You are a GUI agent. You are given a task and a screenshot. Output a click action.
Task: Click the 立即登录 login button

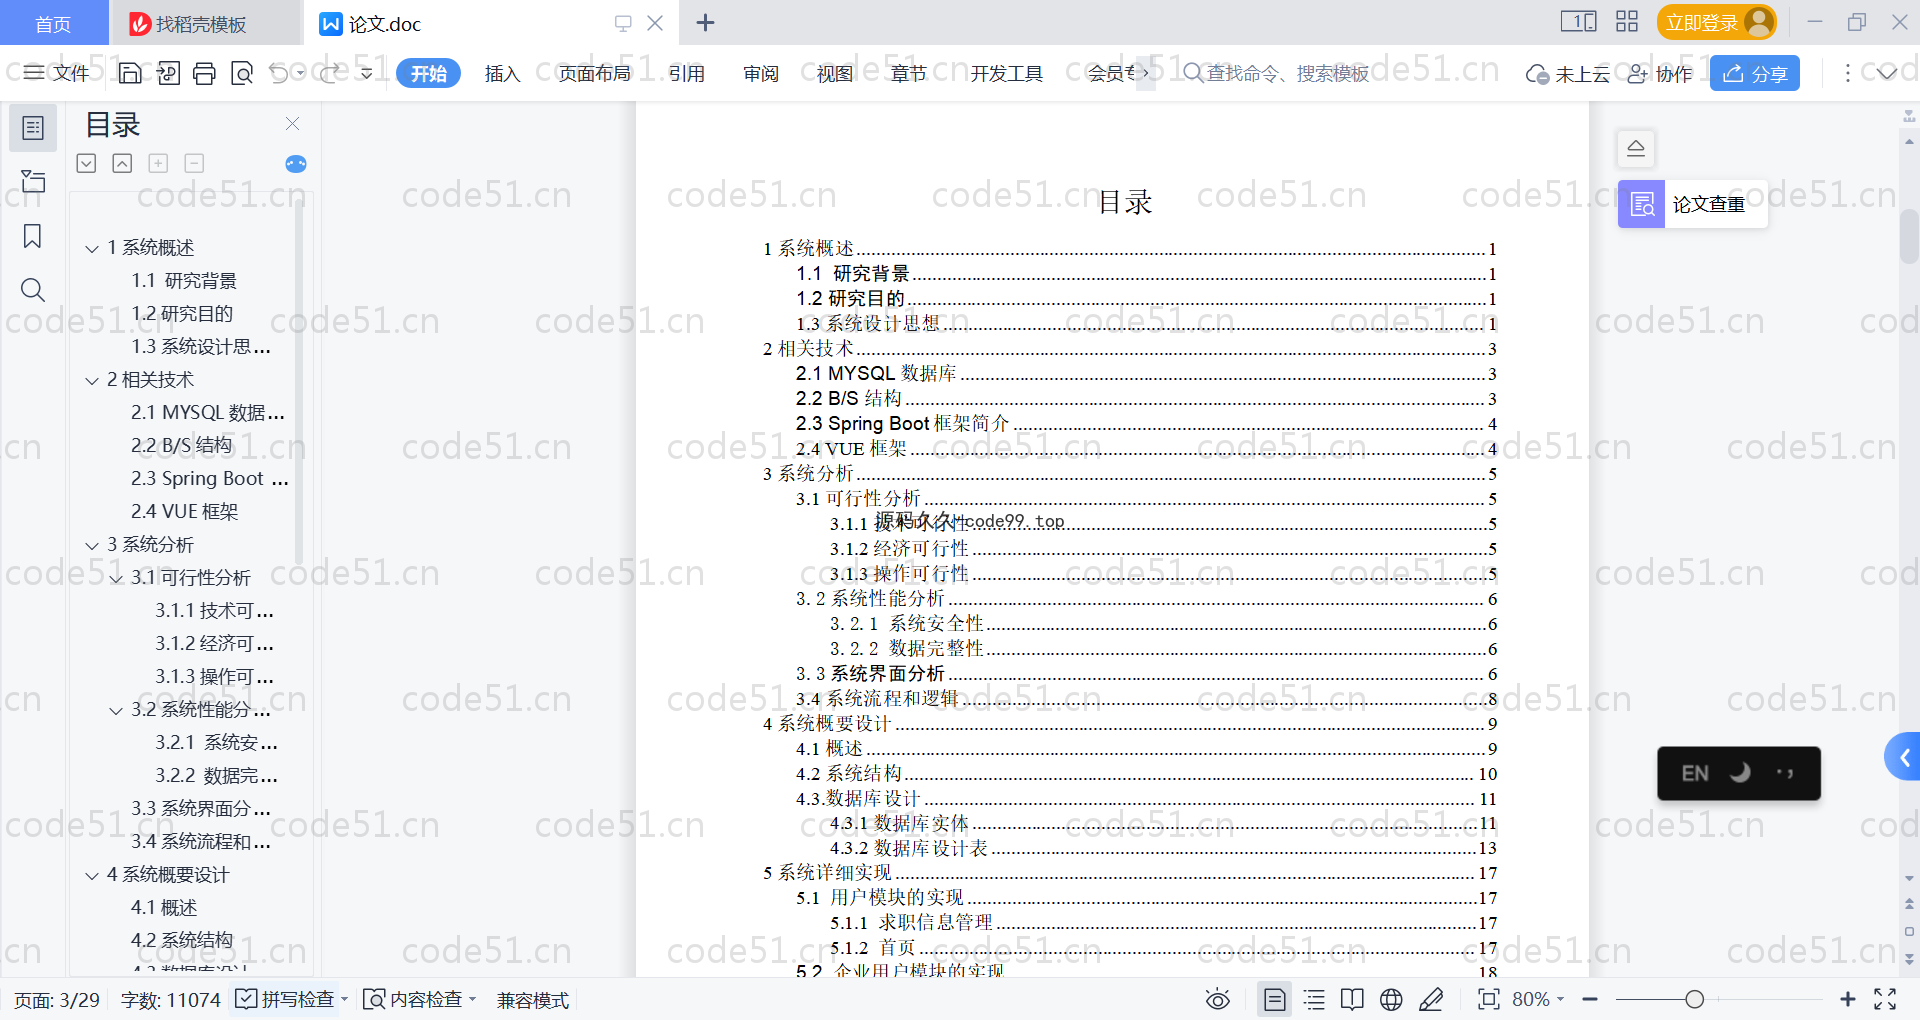click(1716, 22)
